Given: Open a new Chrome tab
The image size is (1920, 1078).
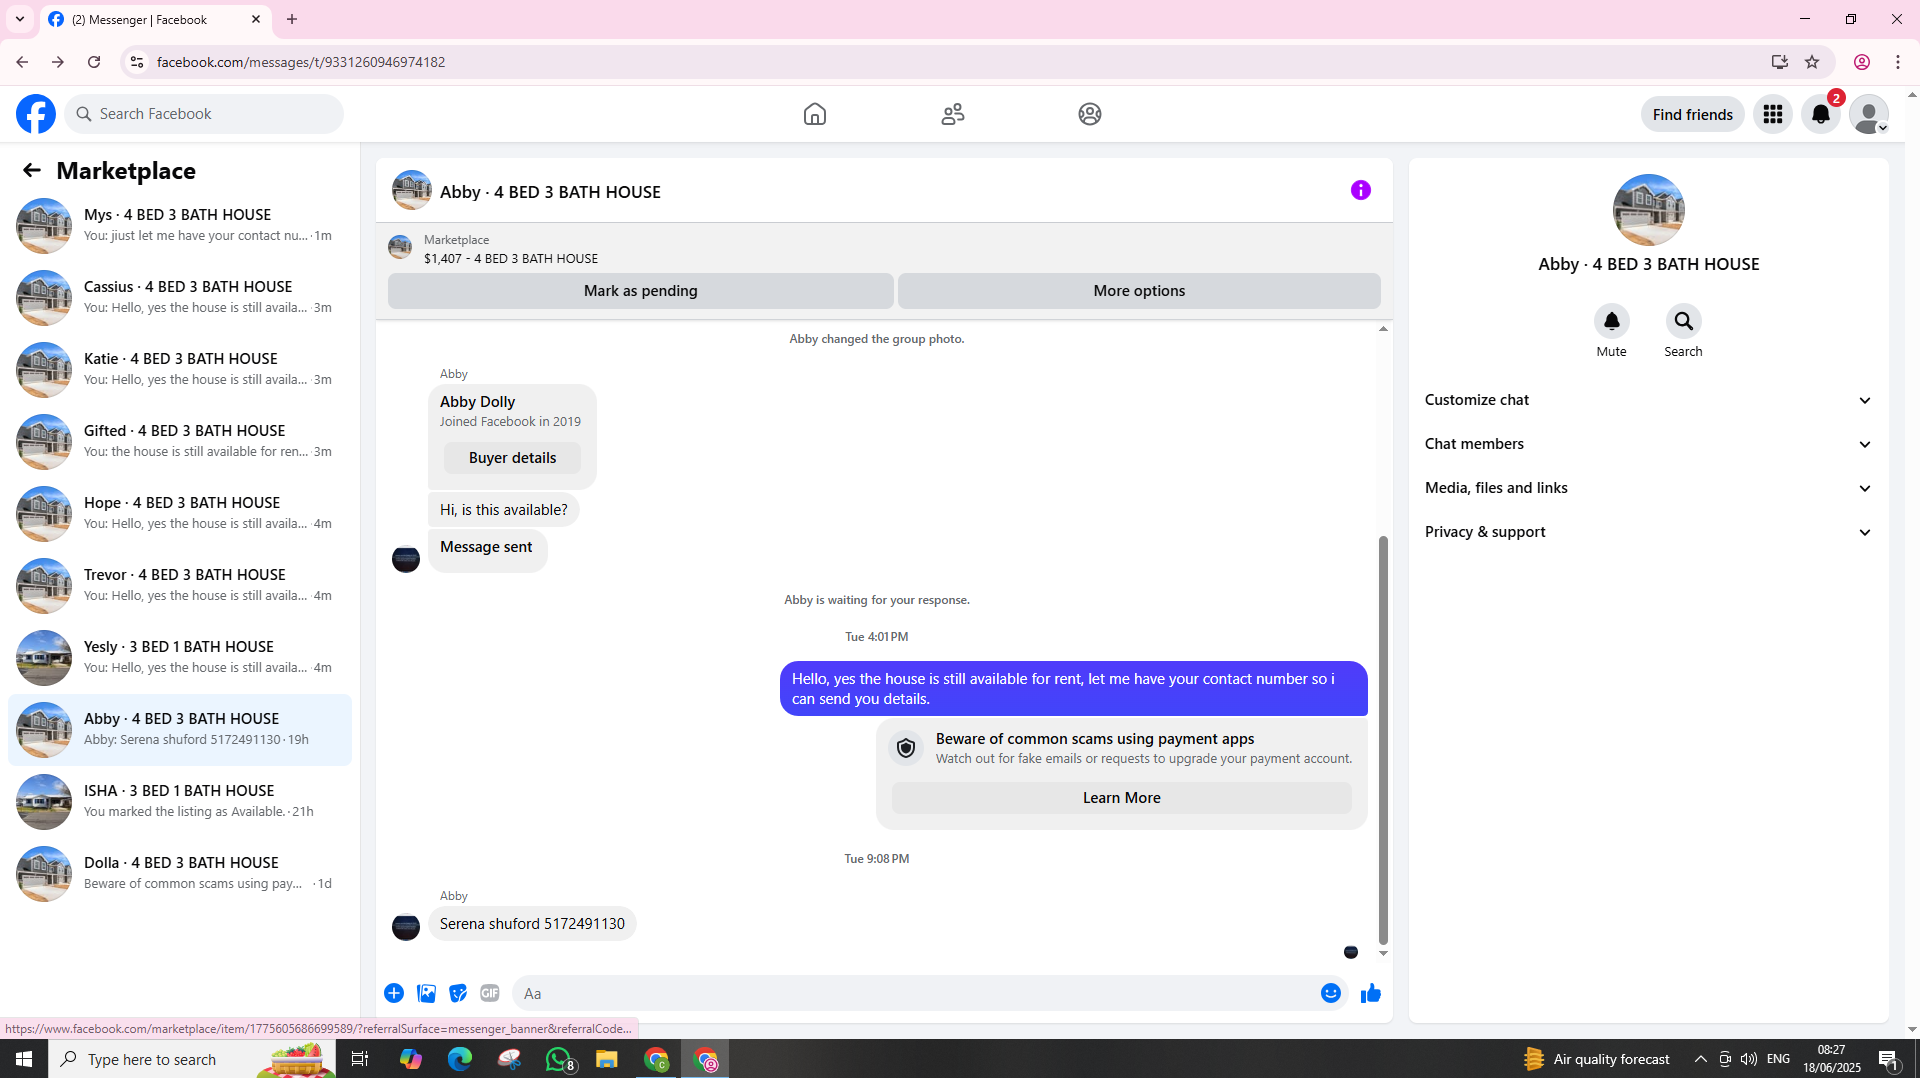Looking at the screenshot, I should pos(292,19).
